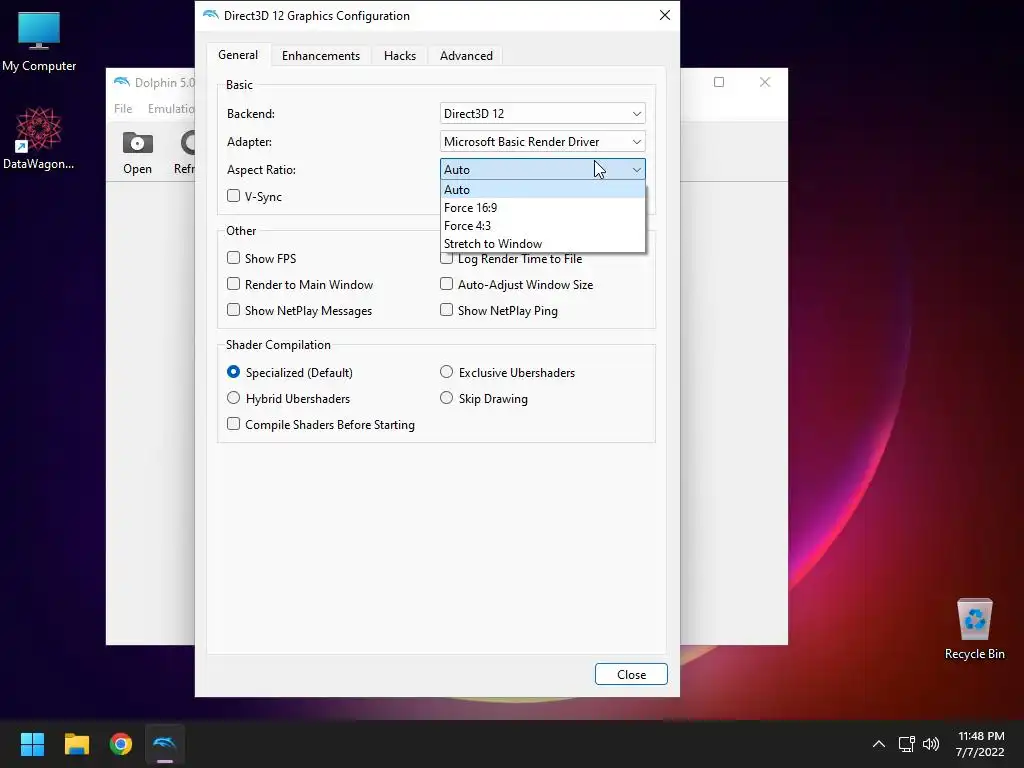Click the Dolphin logo in the dialog title bar
Viewport: 1024px width, 768px height.
click(210, 14)
